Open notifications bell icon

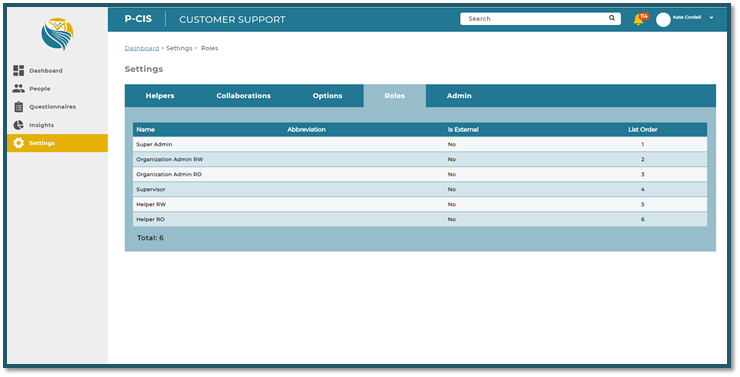coord(639,20)
